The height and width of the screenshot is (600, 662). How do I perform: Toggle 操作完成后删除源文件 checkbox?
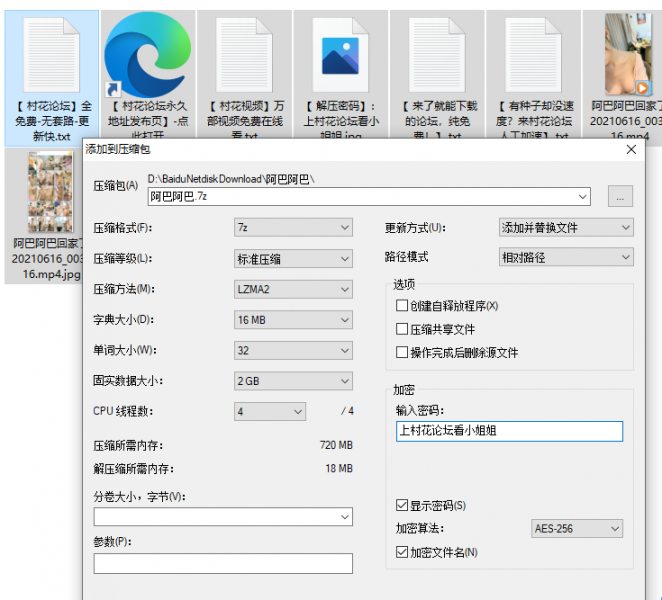coord(403,353)
